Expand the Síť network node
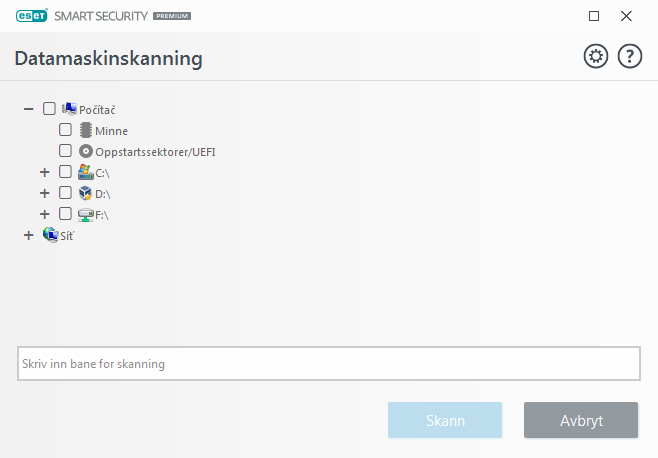658x458 pixels. tap(28, 235)
